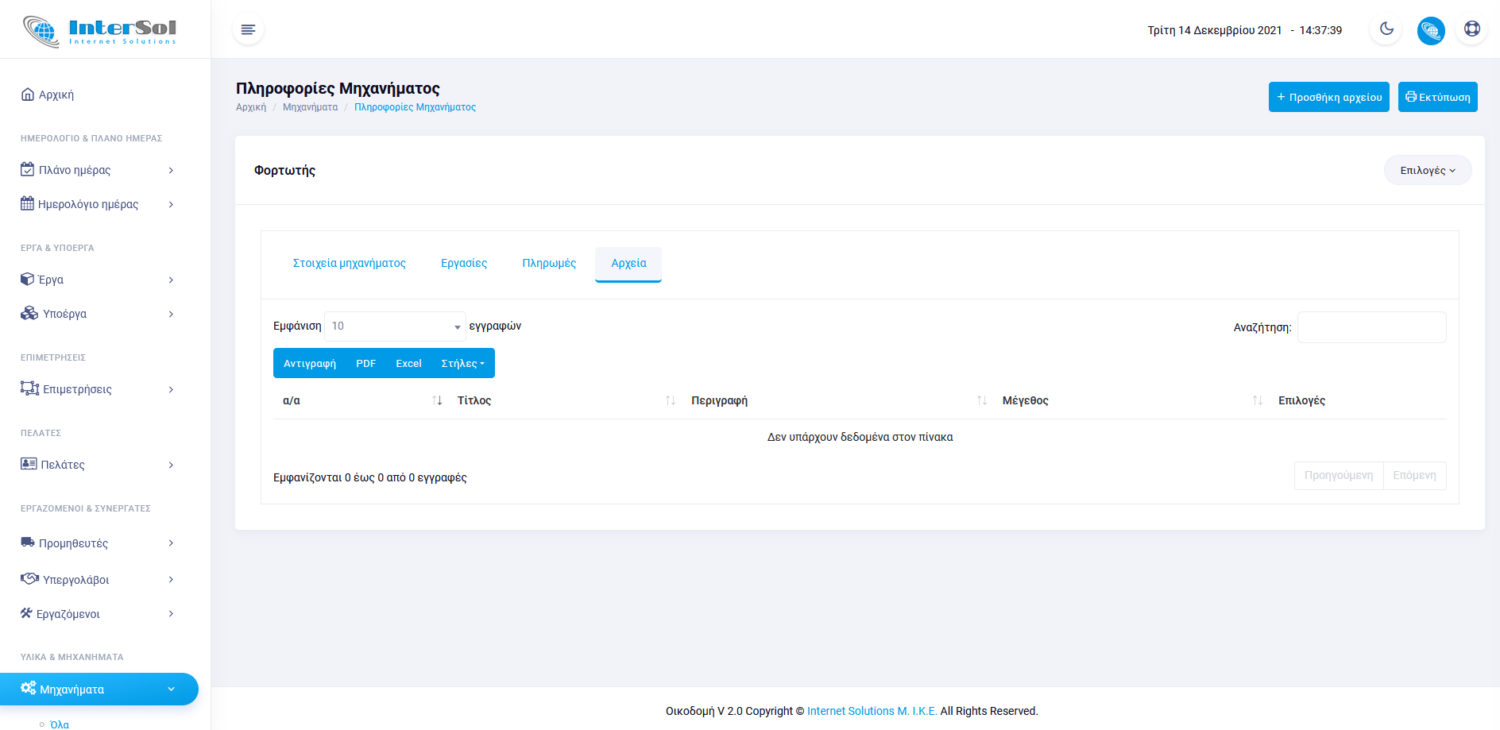Switch to the Πληρωμές tab
The width and height of the screenshot is (1500, 730).
click(x=549, y=264)
